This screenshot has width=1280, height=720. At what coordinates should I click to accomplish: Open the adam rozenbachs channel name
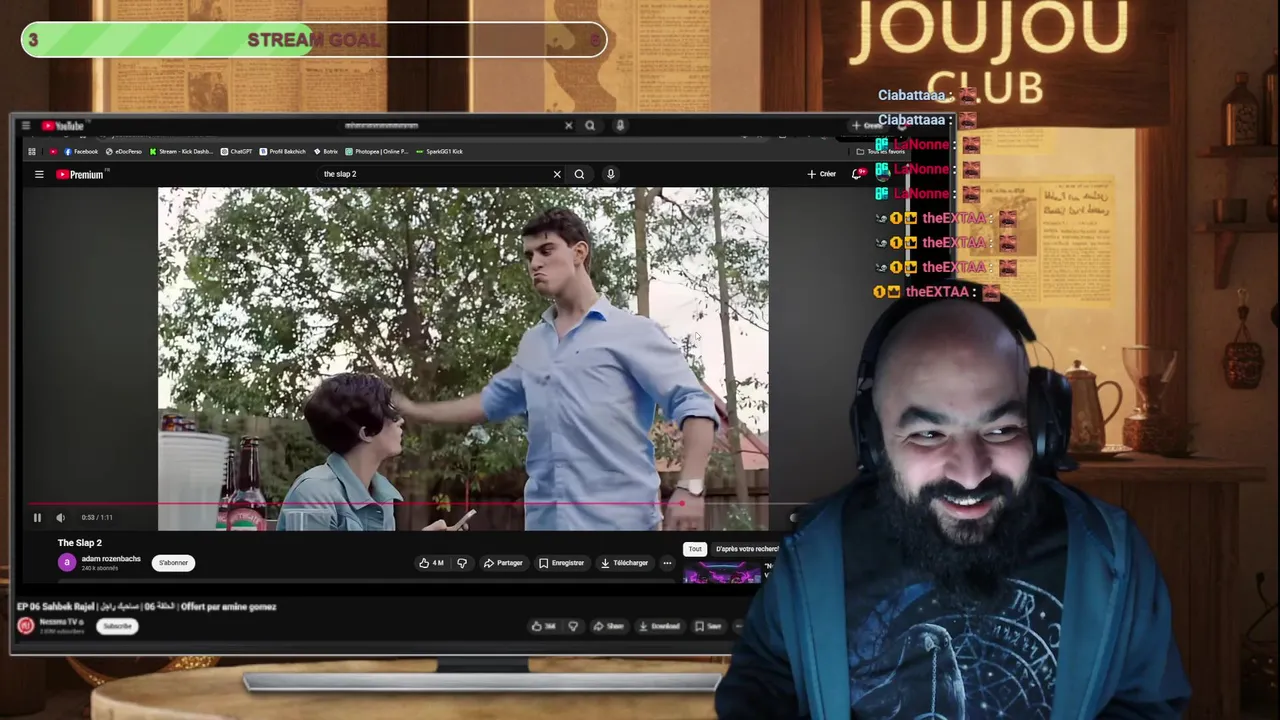pos(111,559)
